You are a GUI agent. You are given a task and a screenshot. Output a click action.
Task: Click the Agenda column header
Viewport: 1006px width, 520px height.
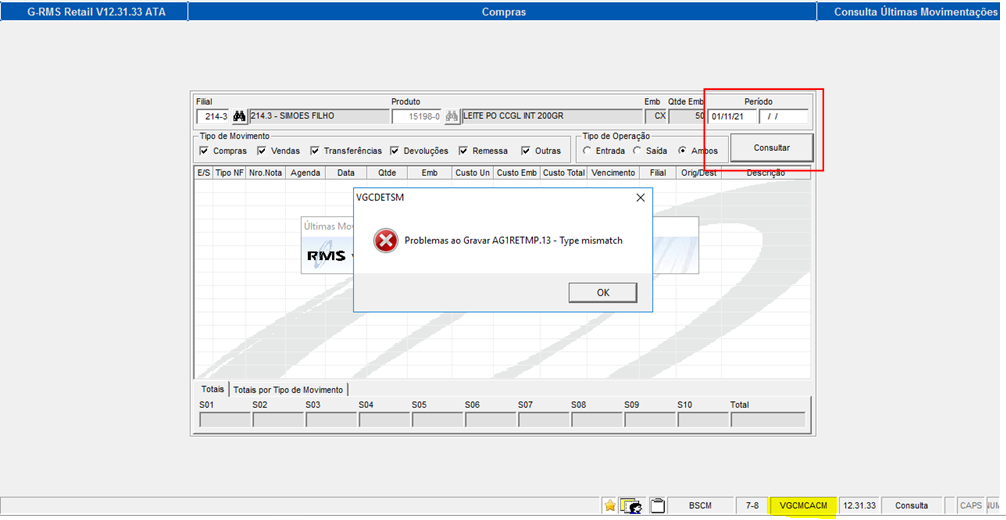305,173
